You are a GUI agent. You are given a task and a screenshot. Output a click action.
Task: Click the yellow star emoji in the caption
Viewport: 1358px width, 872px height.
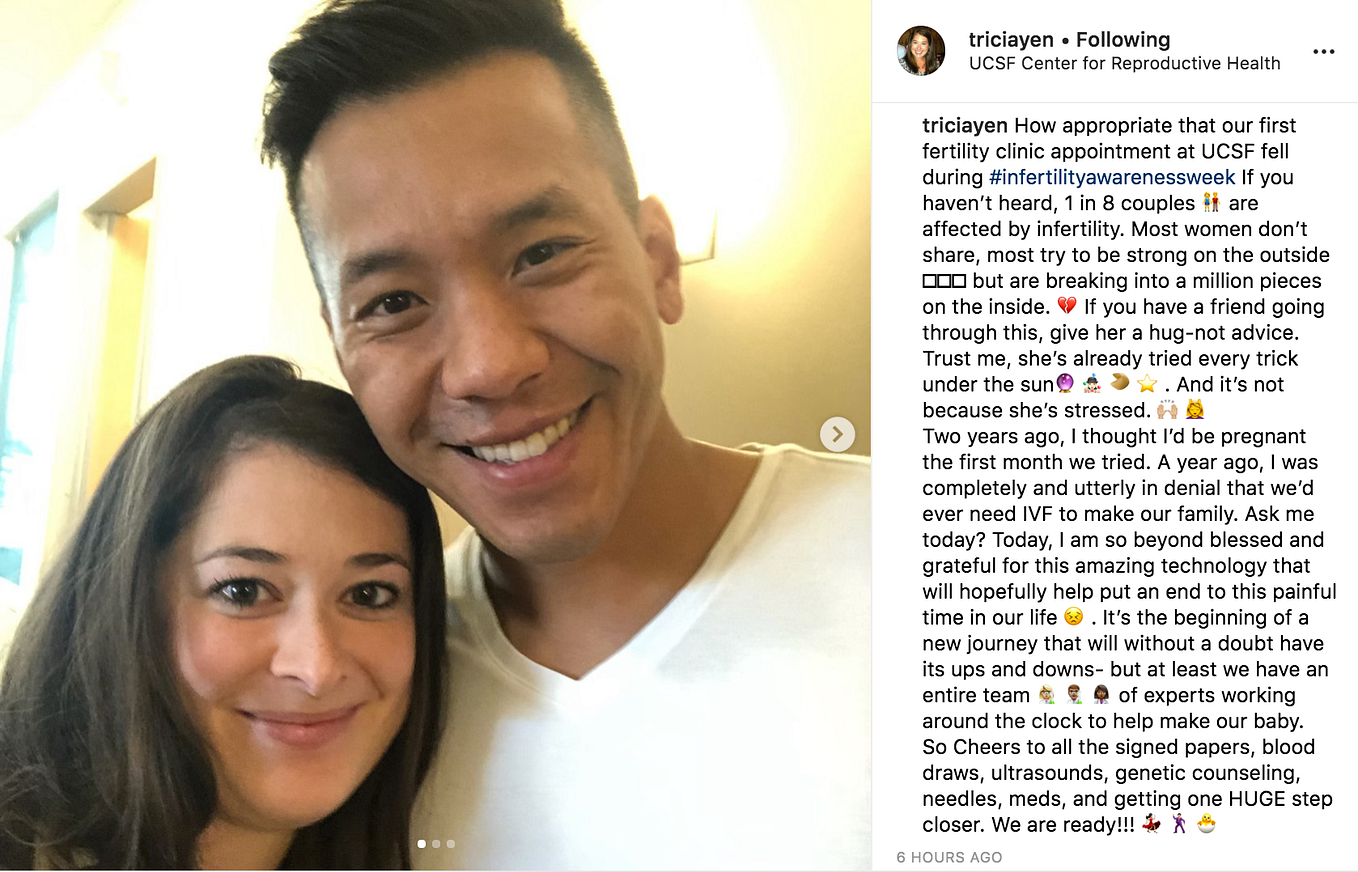(1147, 384)
